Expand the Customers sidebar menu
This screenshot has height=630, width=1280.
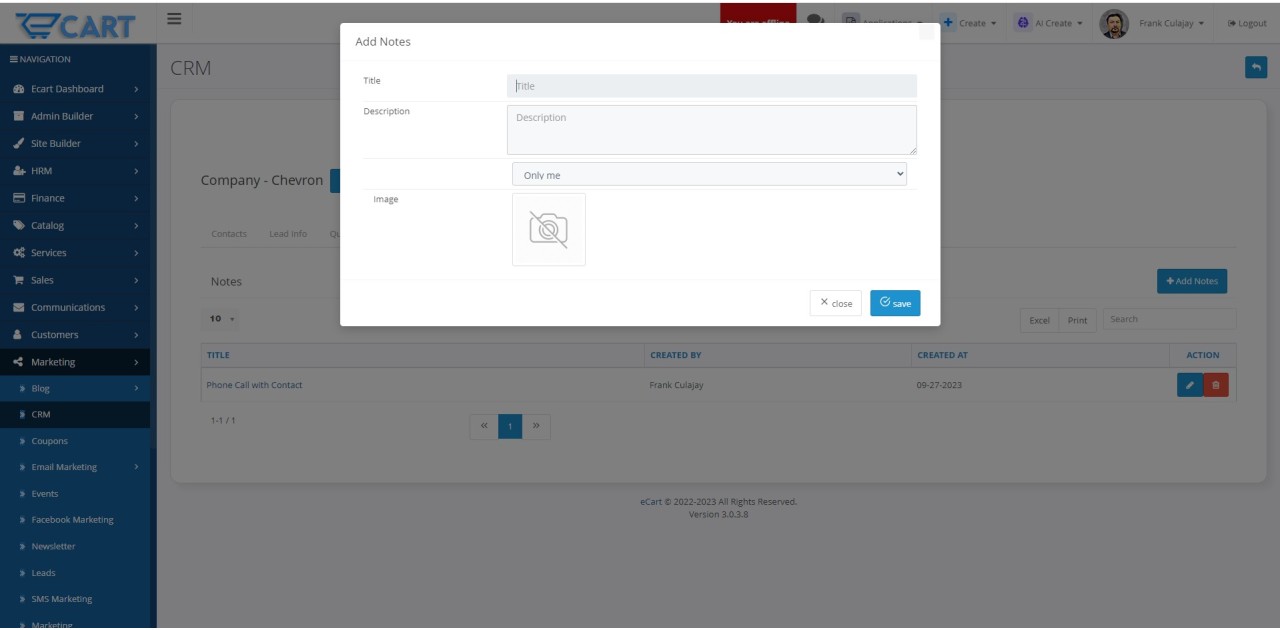tap(75, 335)
